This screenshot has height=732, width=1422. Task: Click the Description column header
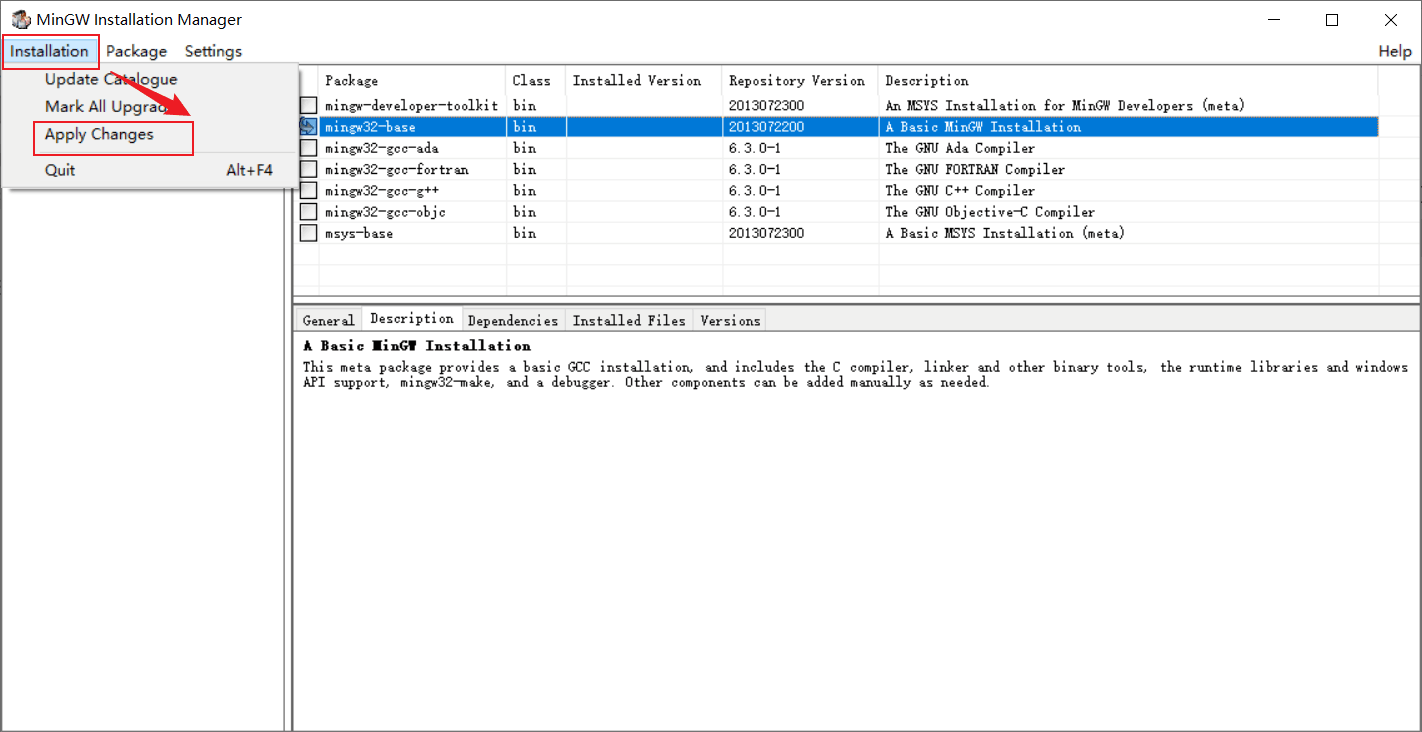coord(1128,80)
